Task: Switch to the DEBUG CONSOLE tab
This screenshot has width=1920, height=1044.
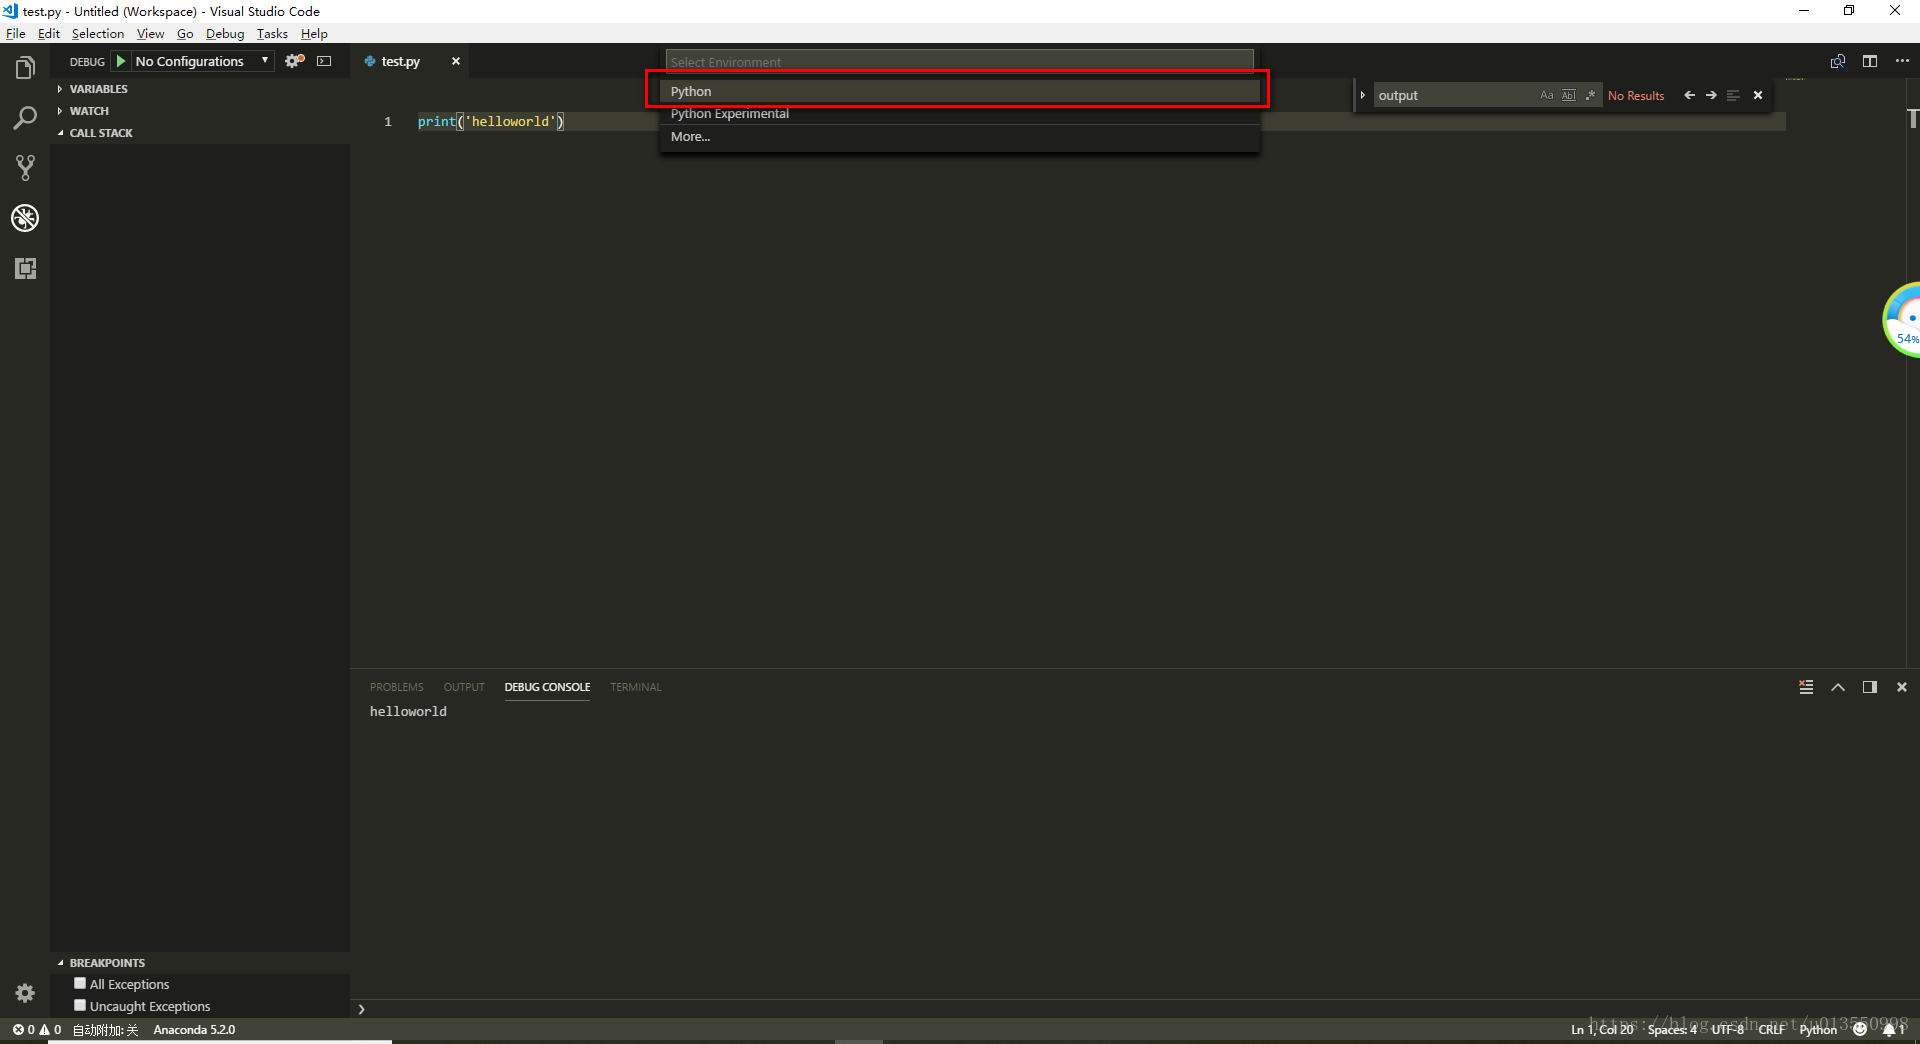Action: pyautogui.click(x=547, y=687)
